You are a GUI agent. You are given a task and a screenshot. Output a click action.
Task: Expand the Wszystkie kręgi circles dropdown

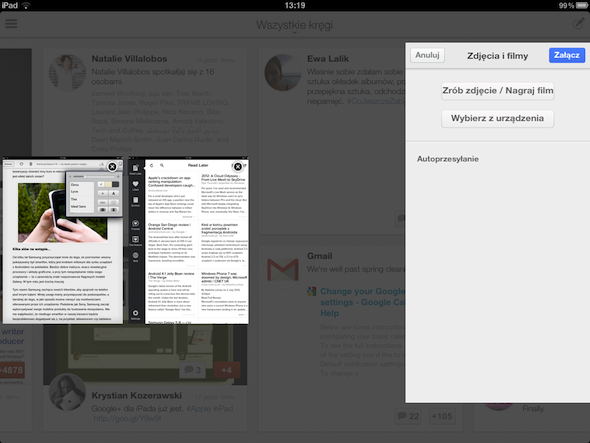tap(295, 26)
